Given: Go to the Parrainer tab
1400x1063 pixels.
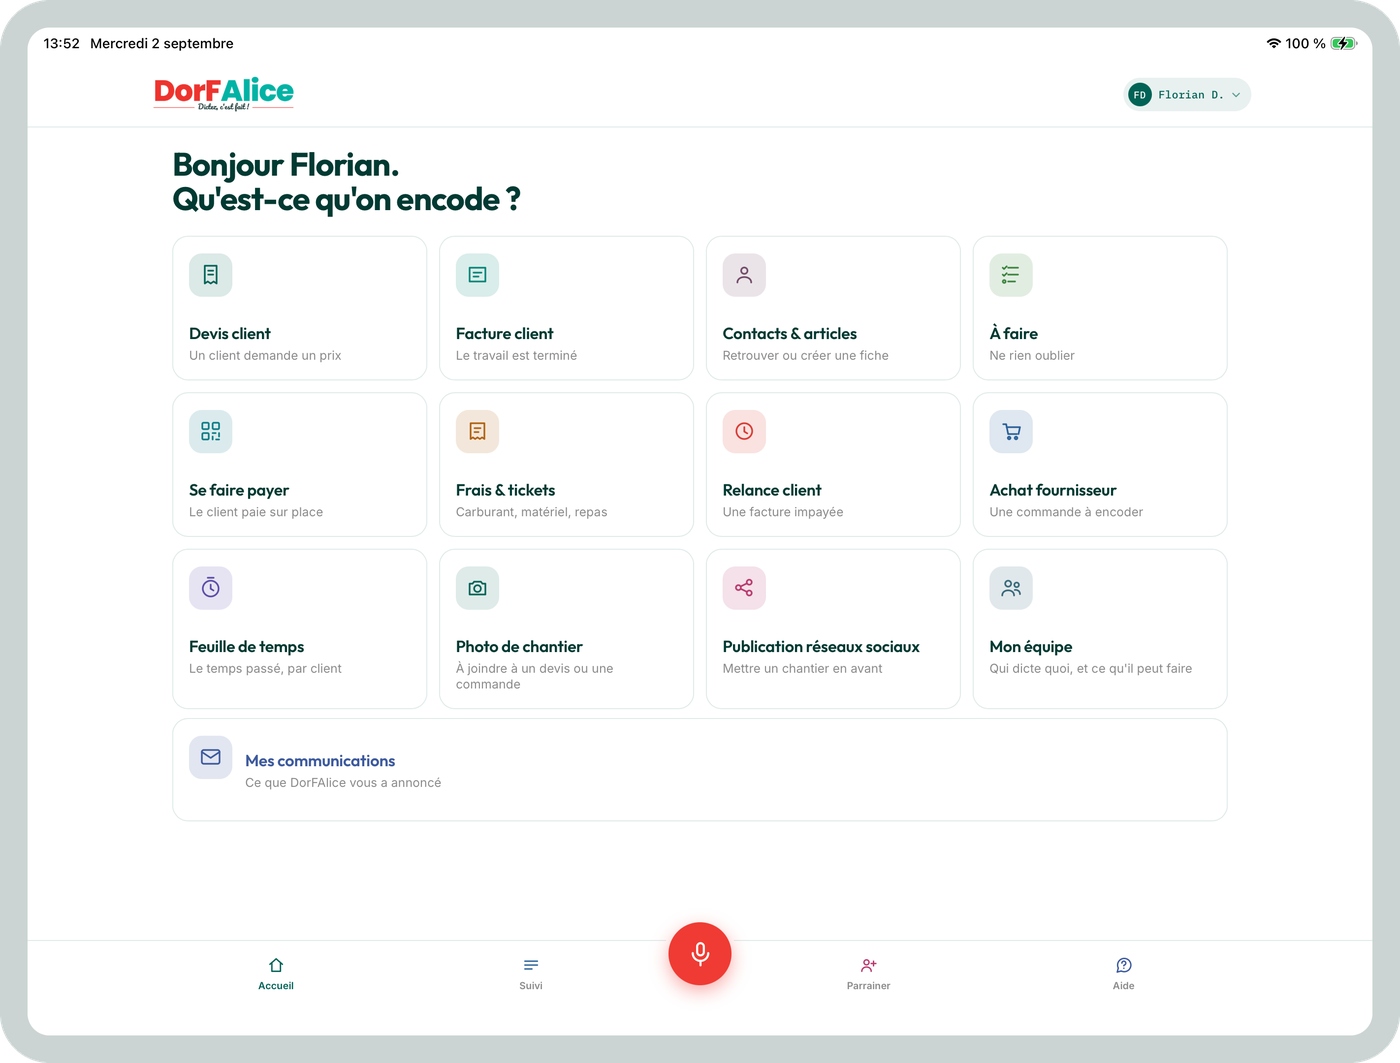Looking at the screenshot, I should click(868, 973).
